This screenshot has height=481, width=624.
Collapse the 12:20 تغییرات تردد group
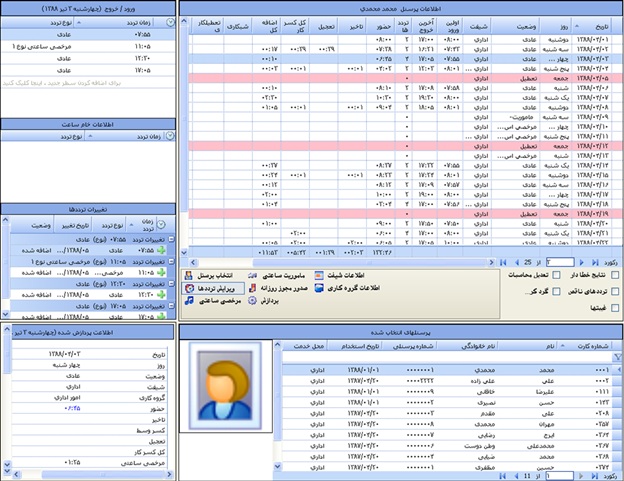click(172, 284)
